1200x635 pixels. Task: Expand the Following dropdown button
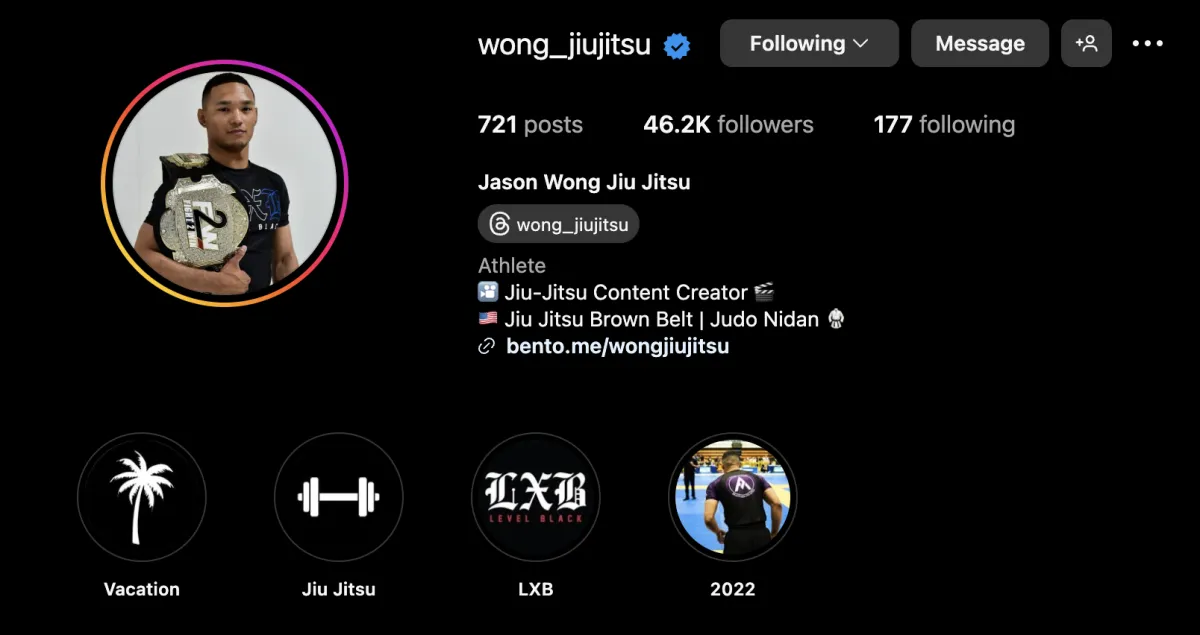tap(809, 43)
